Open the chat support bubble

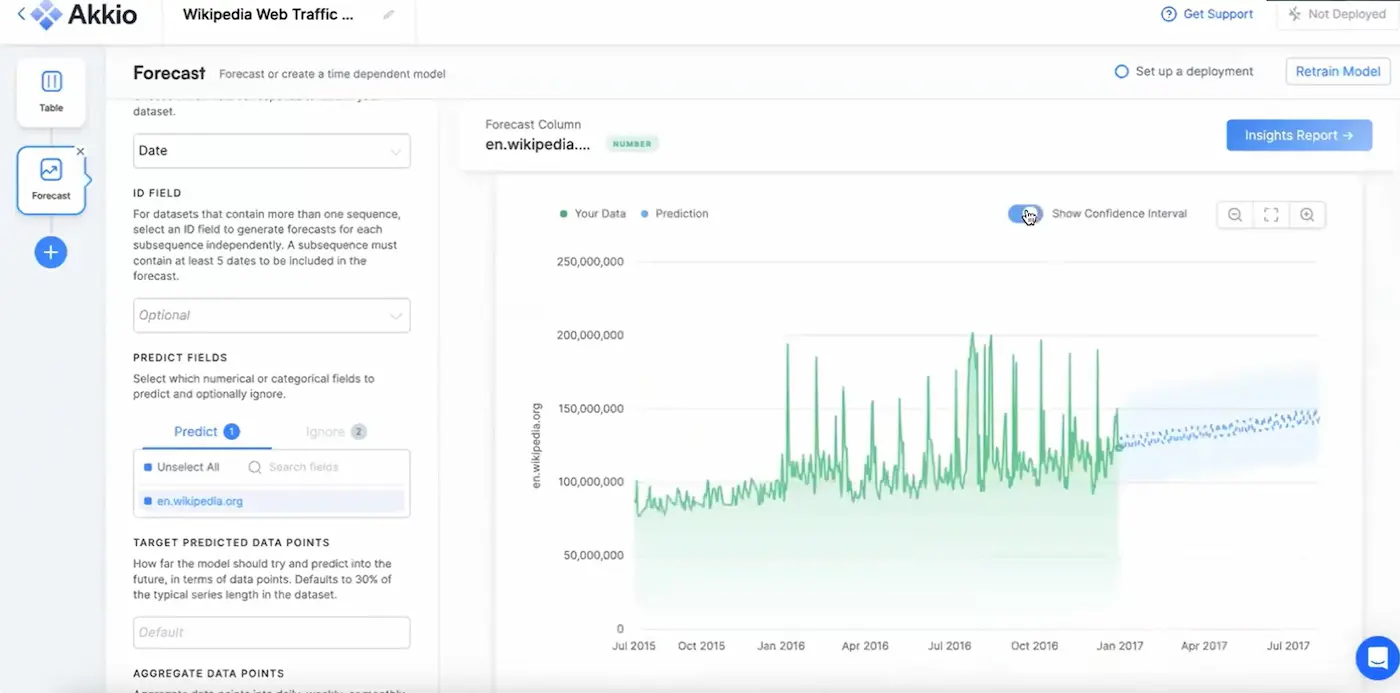tap(1377, 657)
